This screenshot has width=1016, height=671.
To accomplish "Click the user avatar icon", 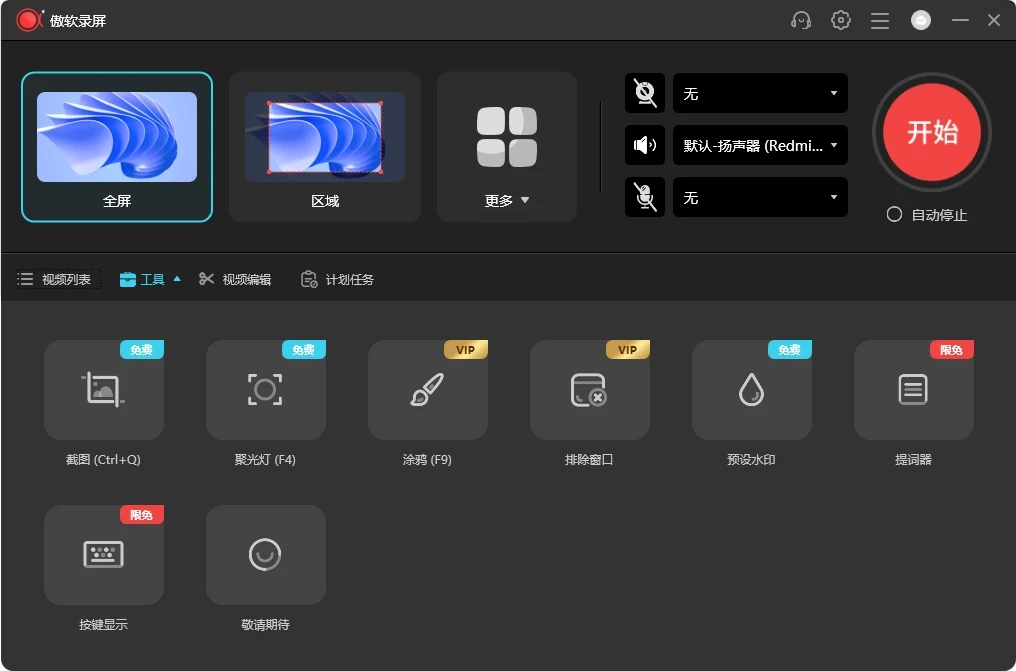I will (x=921, y=20).
